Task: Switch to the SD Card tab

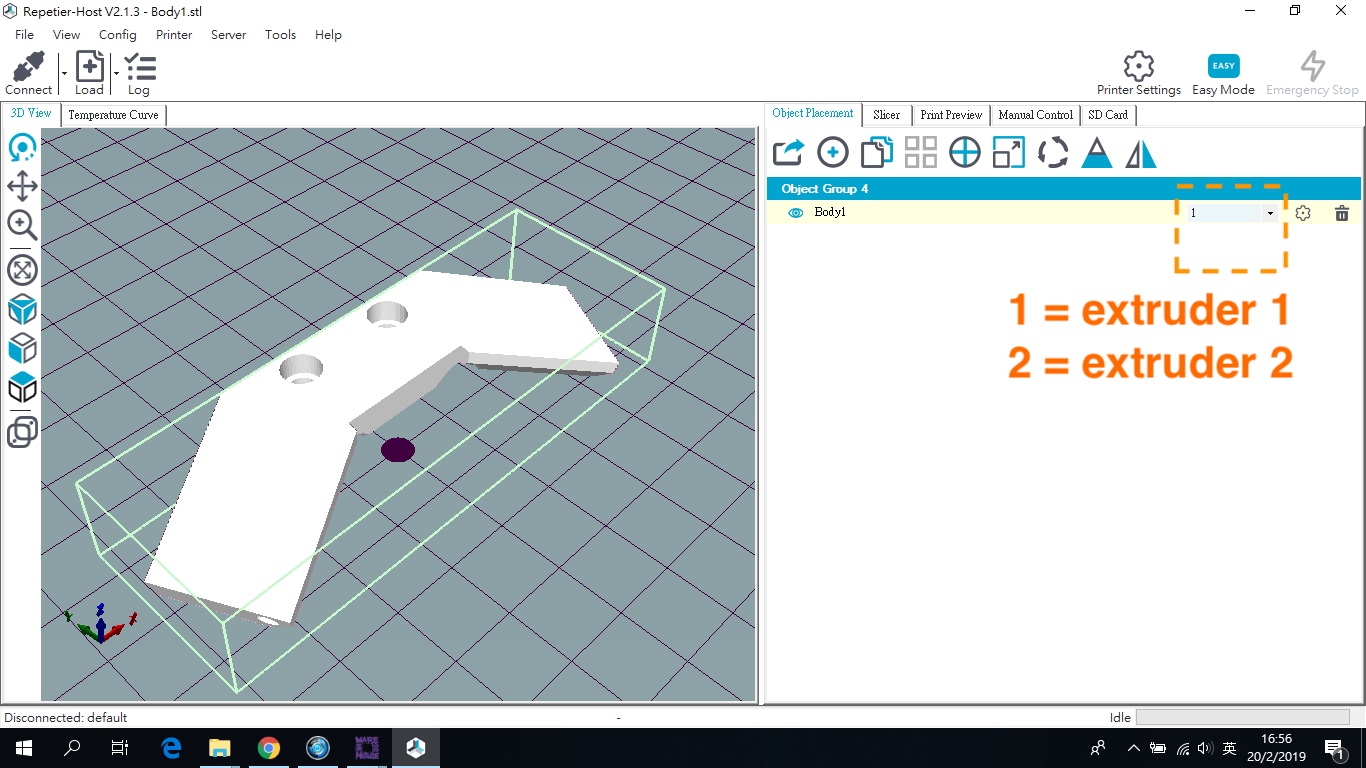Action: point(1108,115)
